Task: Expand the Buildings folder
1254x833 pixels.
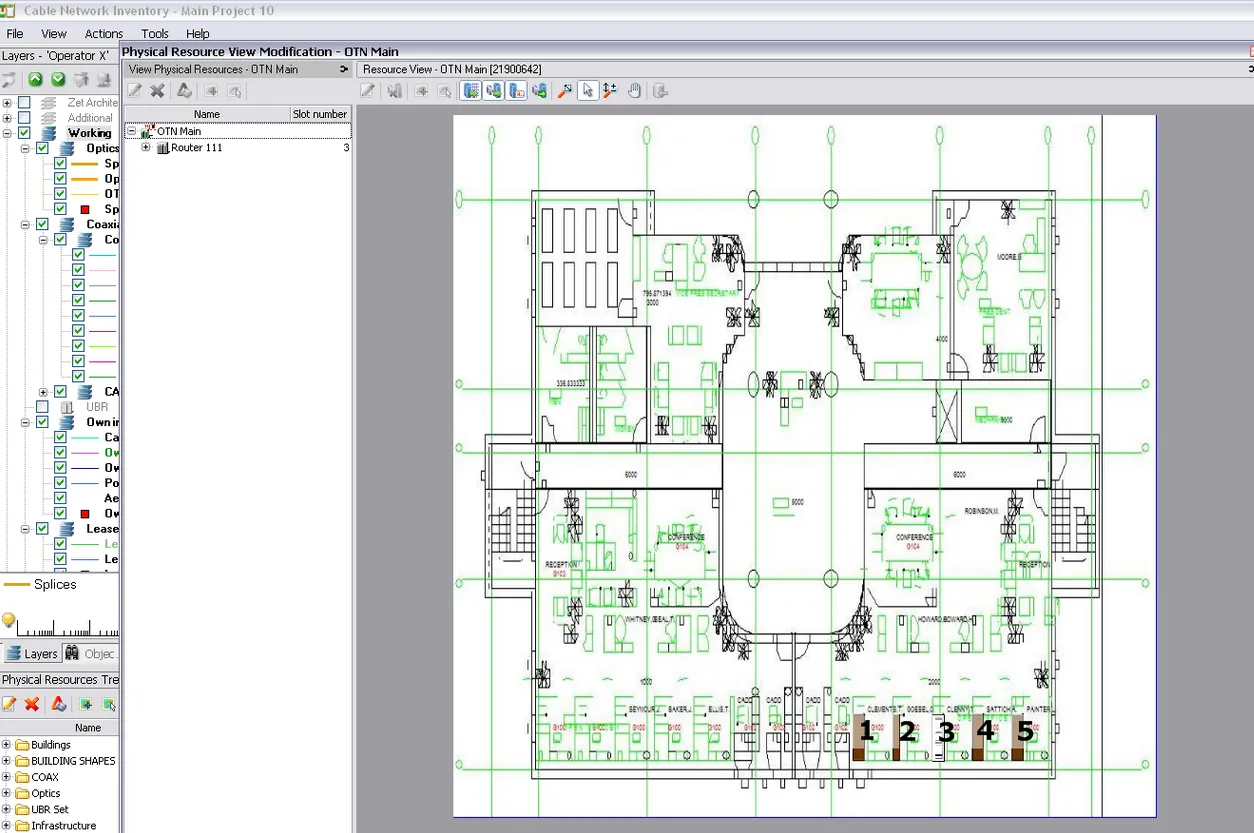Action: pyautogui.click(x=7, y=745)
